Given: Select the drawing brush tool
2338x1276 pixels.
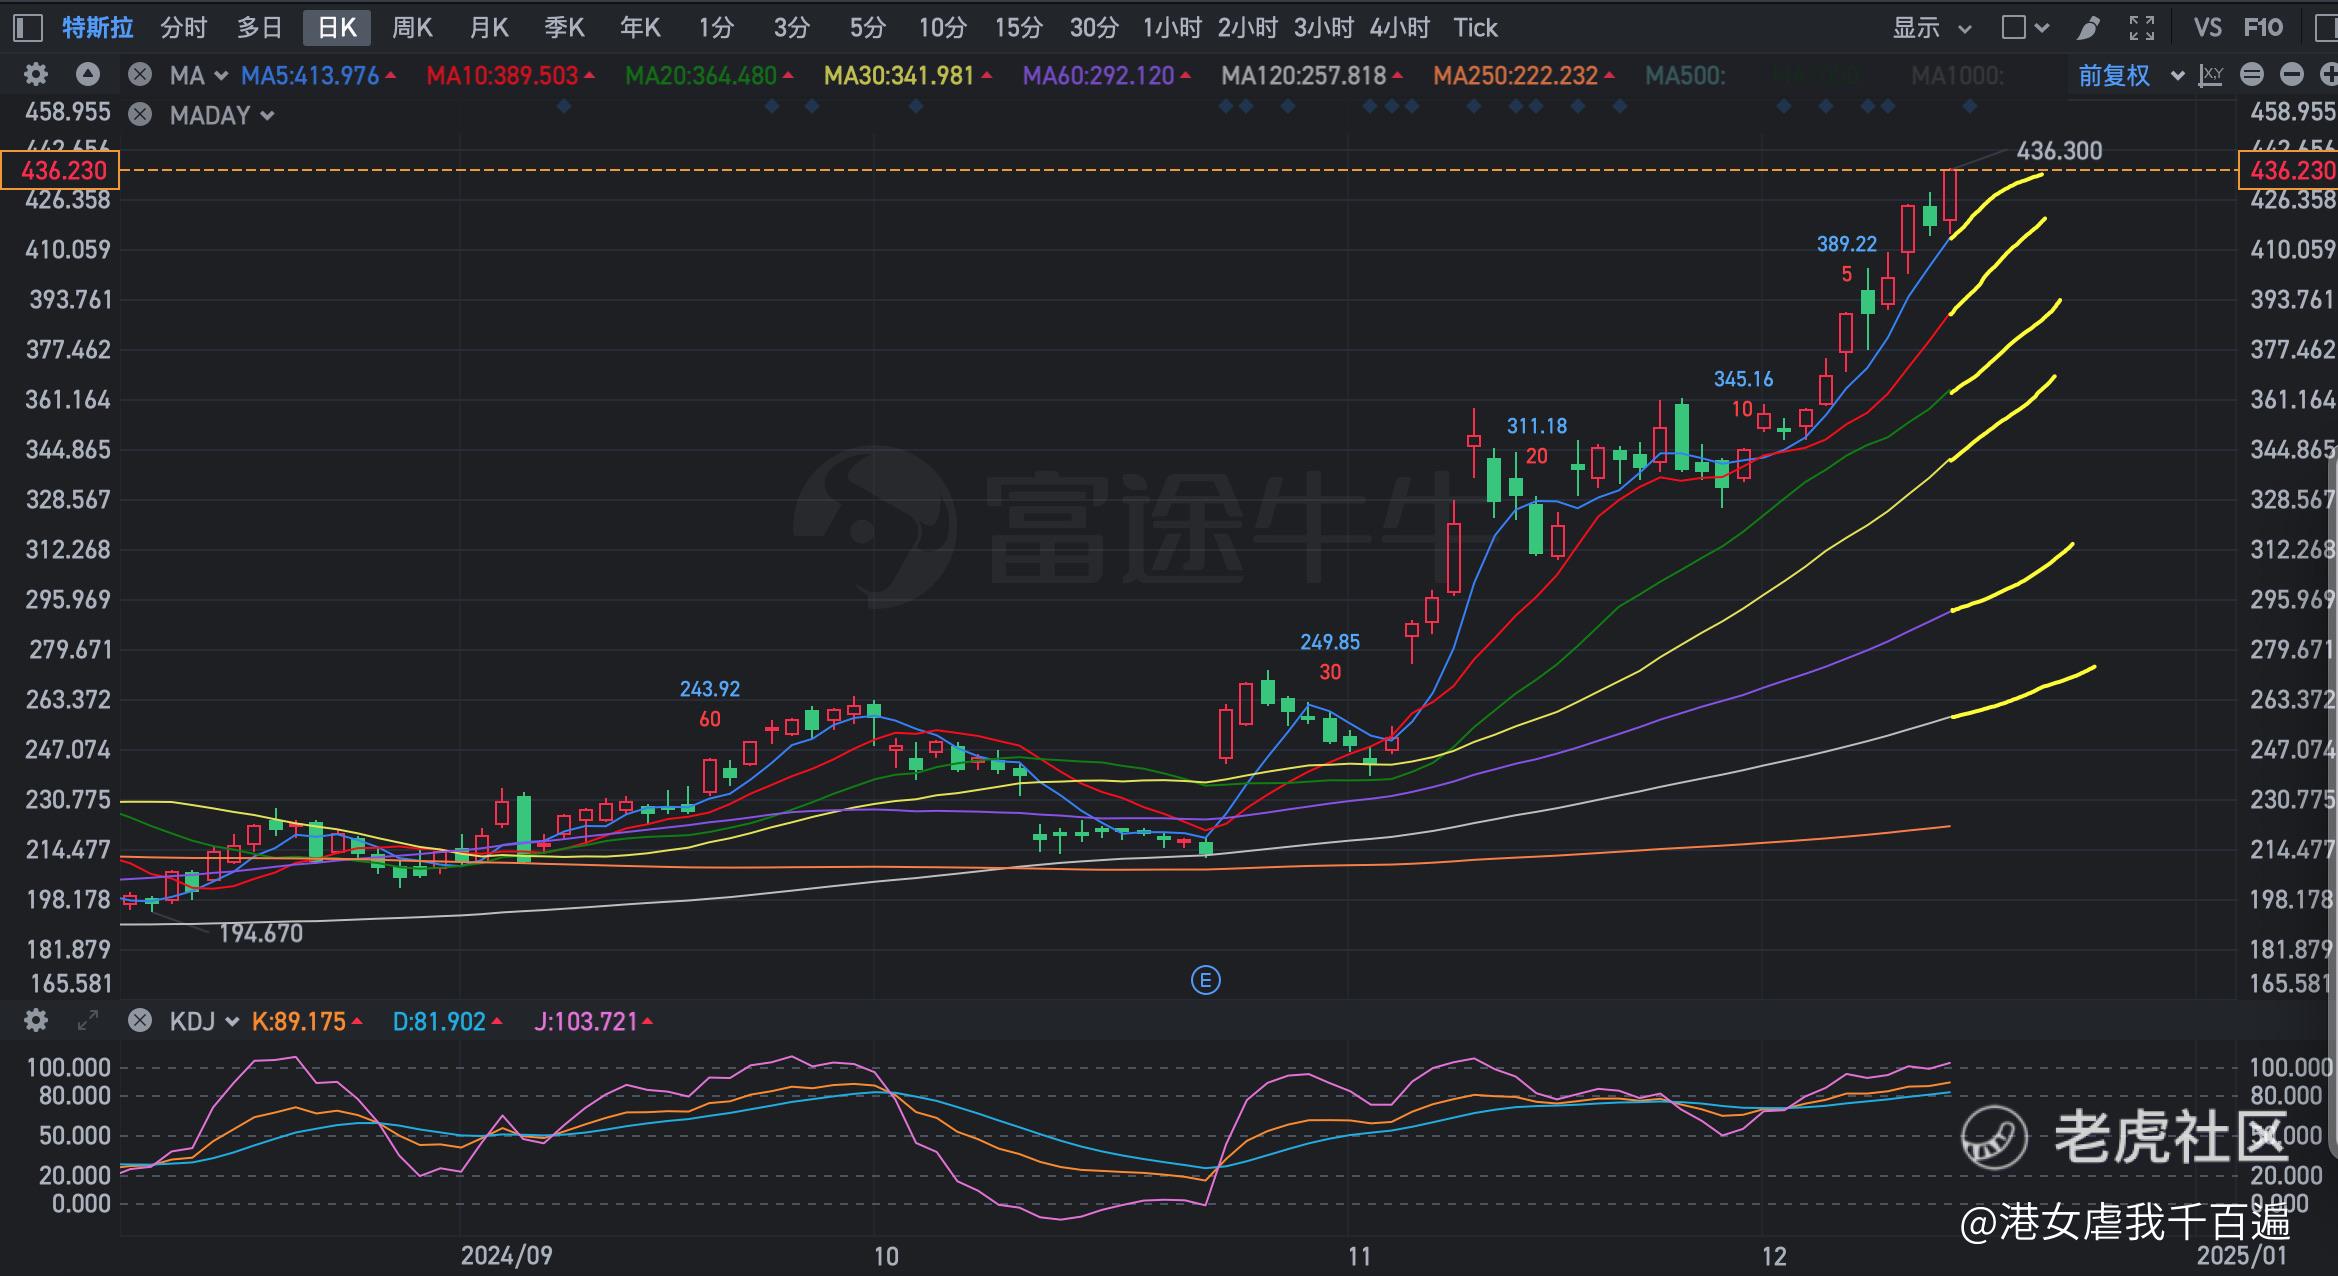Looking at the screenshot, I should pos(2088,28).
